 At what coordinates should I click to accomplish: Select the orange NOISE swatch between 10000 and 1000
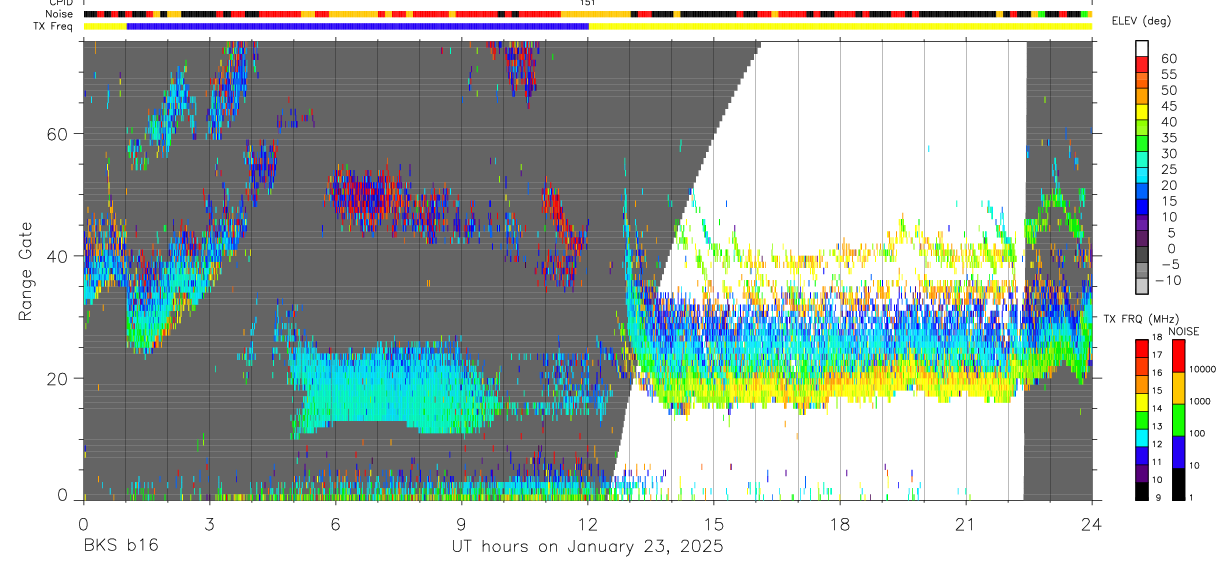(x=1177, y=387)
